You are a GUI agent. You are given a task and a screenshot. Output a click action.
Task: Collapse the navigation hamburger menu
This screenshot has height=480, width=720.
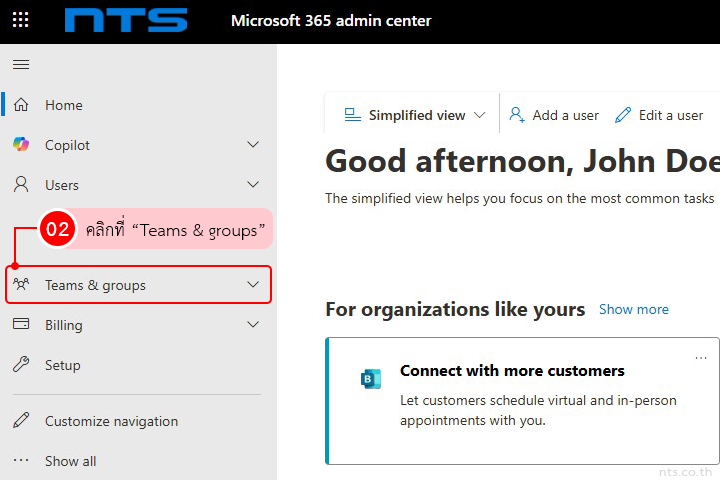click(21, 65)
